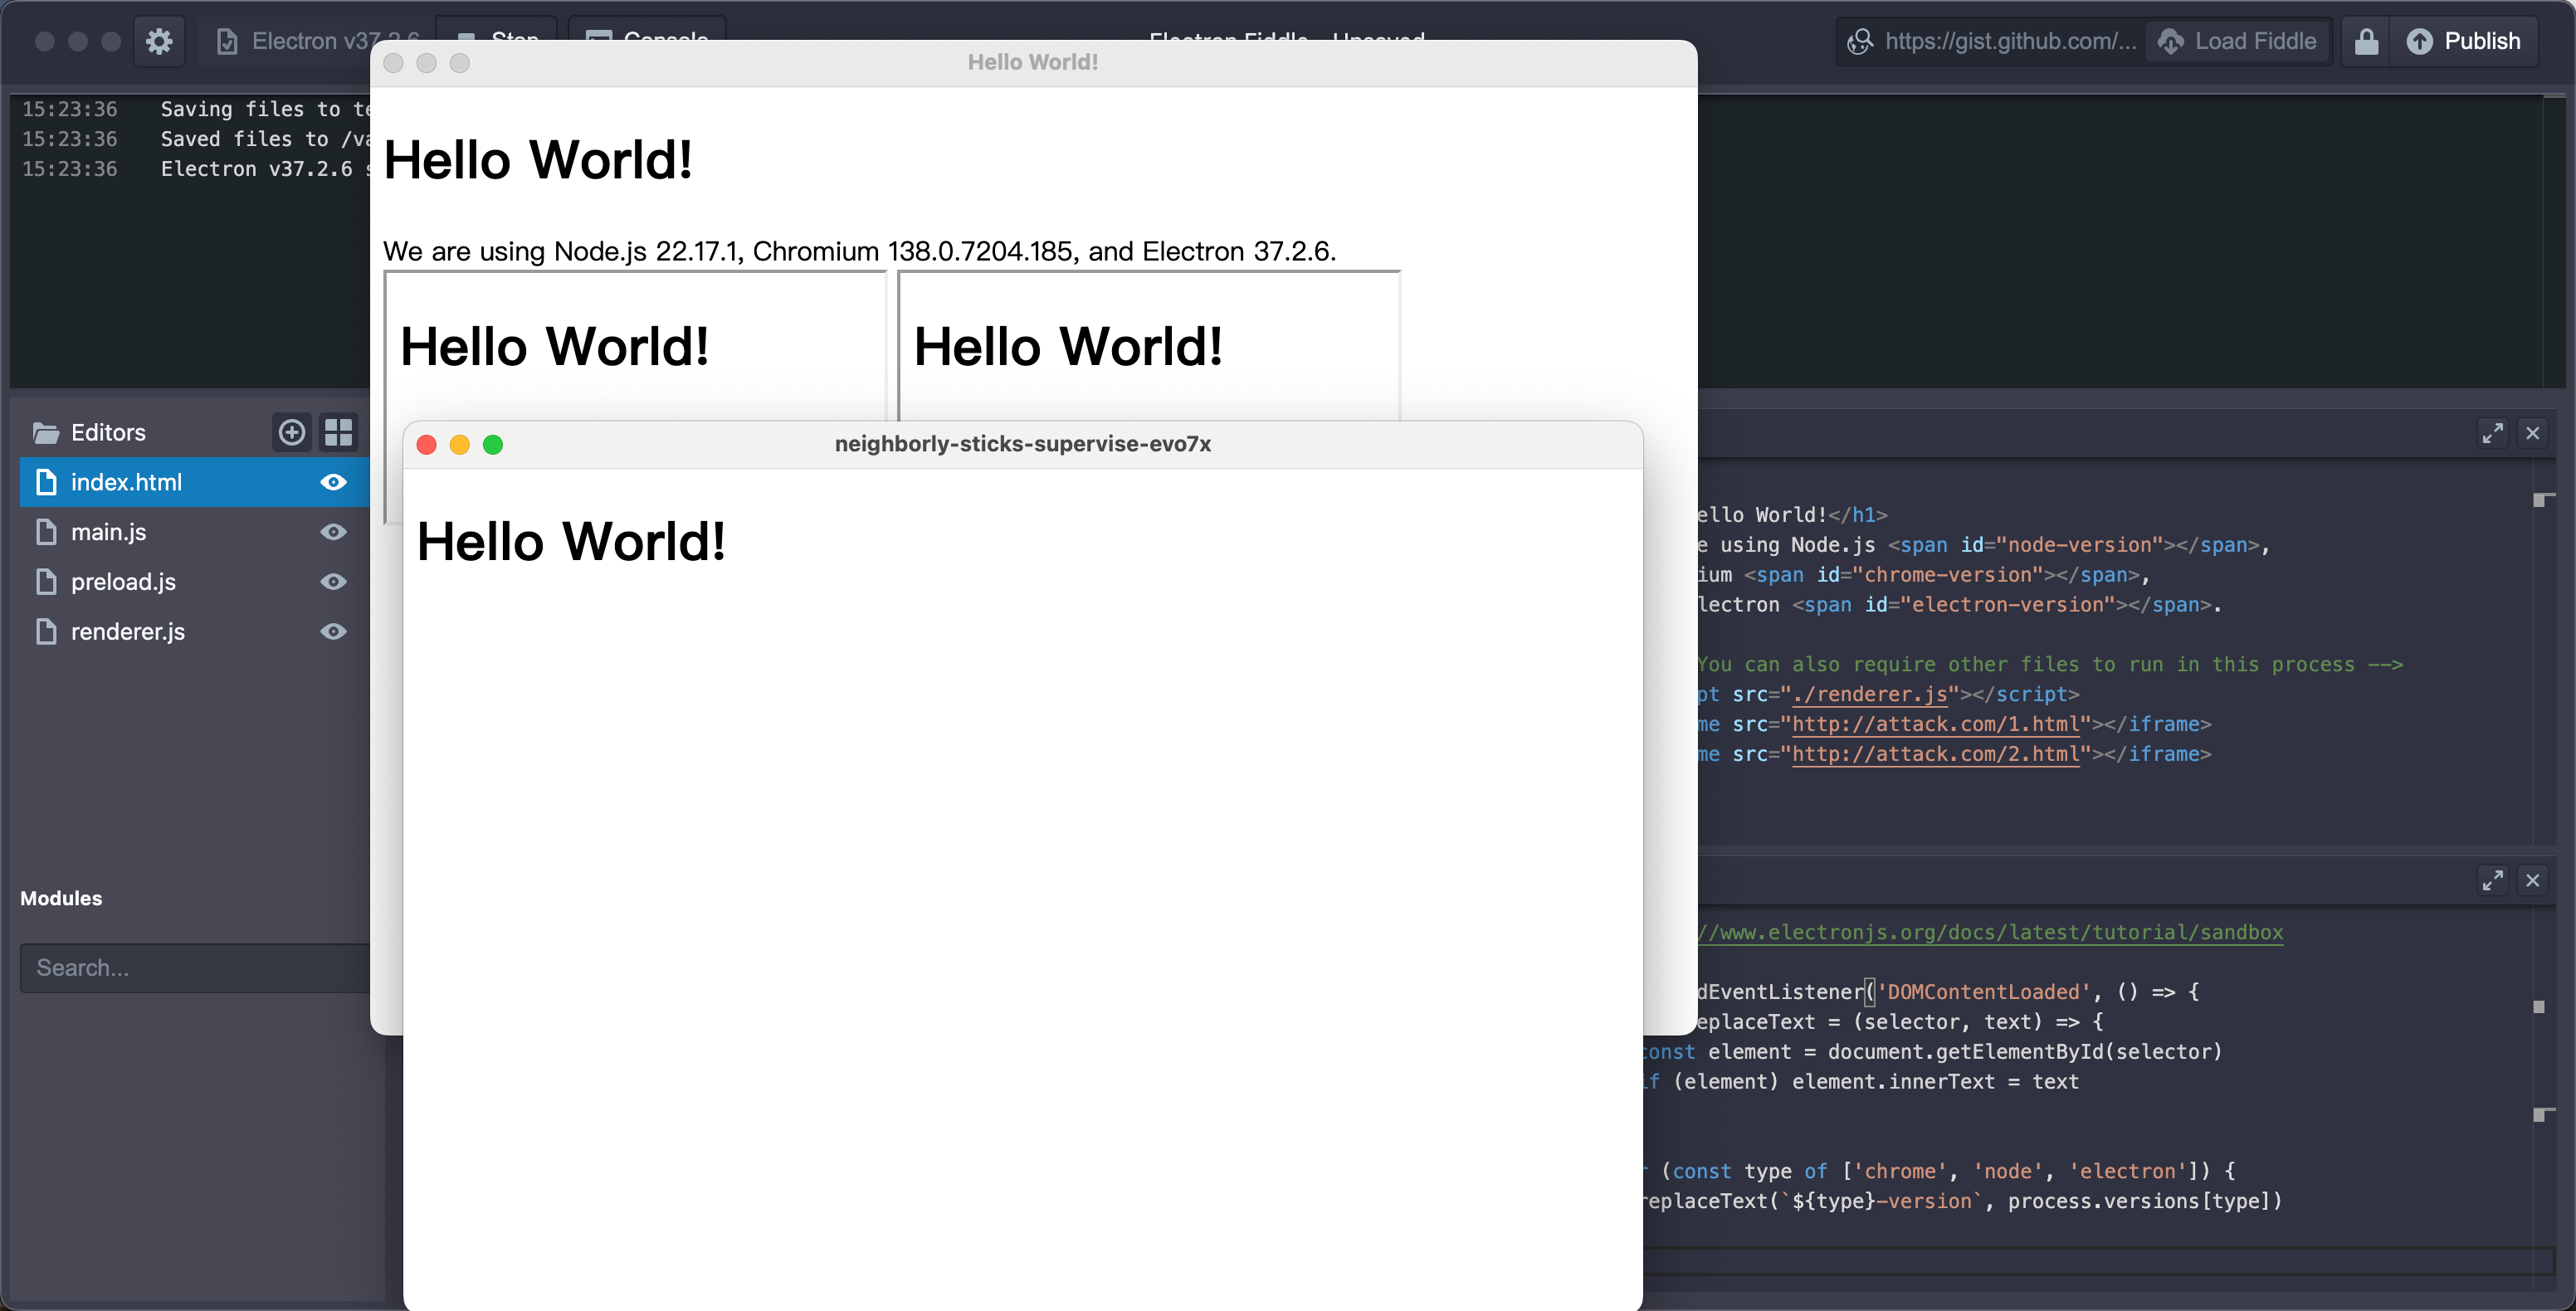Select renderer.js in Editors list
Viewport: 2576px width, 1311px height.
click(195, 632)
